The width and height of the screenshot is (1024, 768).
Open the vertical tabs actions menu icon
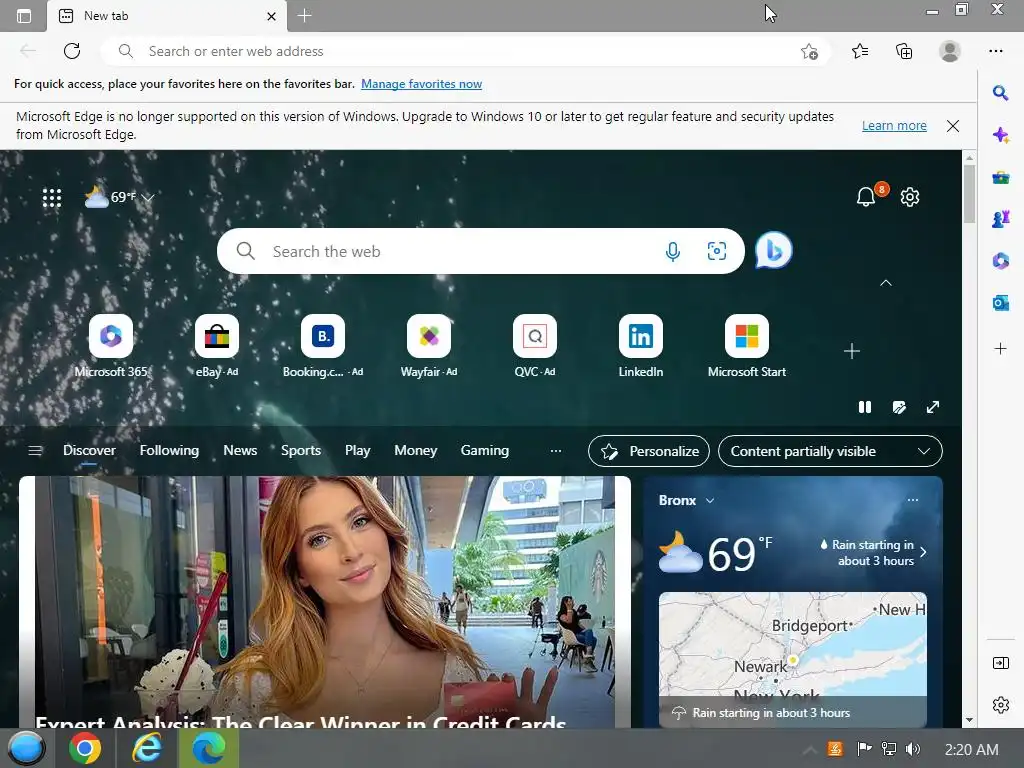[x=24, y=16]
